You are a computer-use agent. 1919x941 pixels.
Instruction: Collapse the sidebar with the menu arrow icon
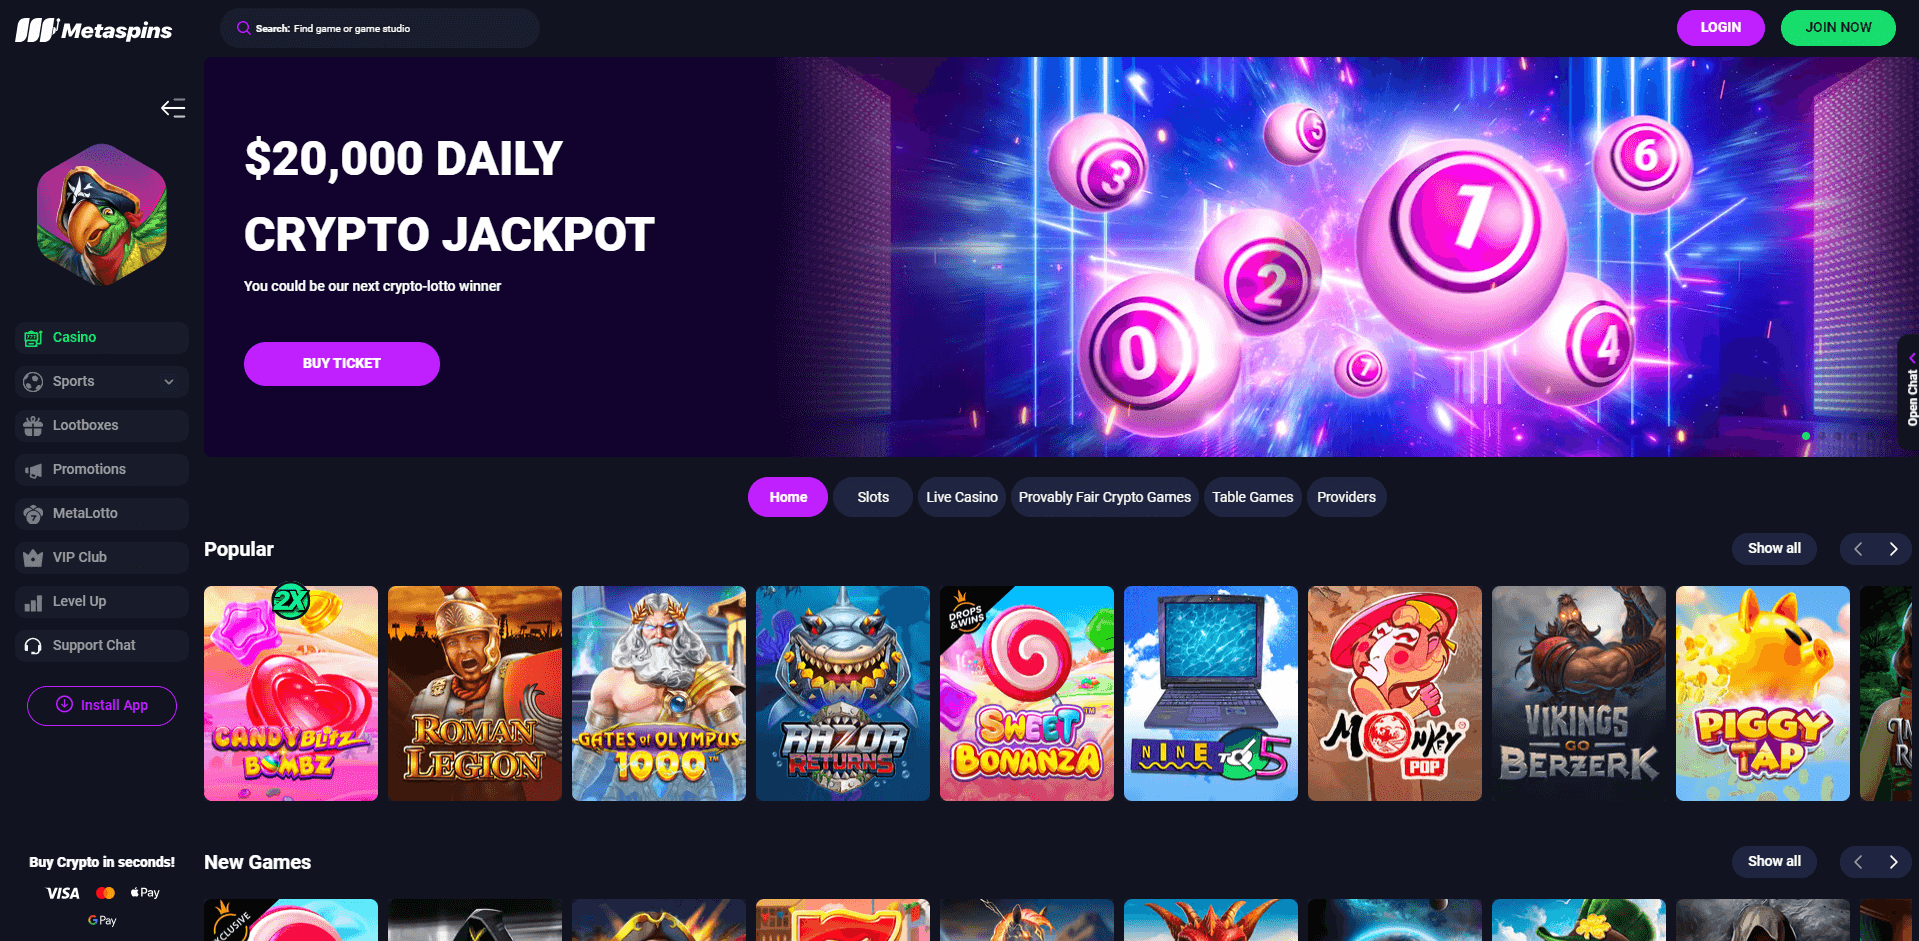coord(173,108)
